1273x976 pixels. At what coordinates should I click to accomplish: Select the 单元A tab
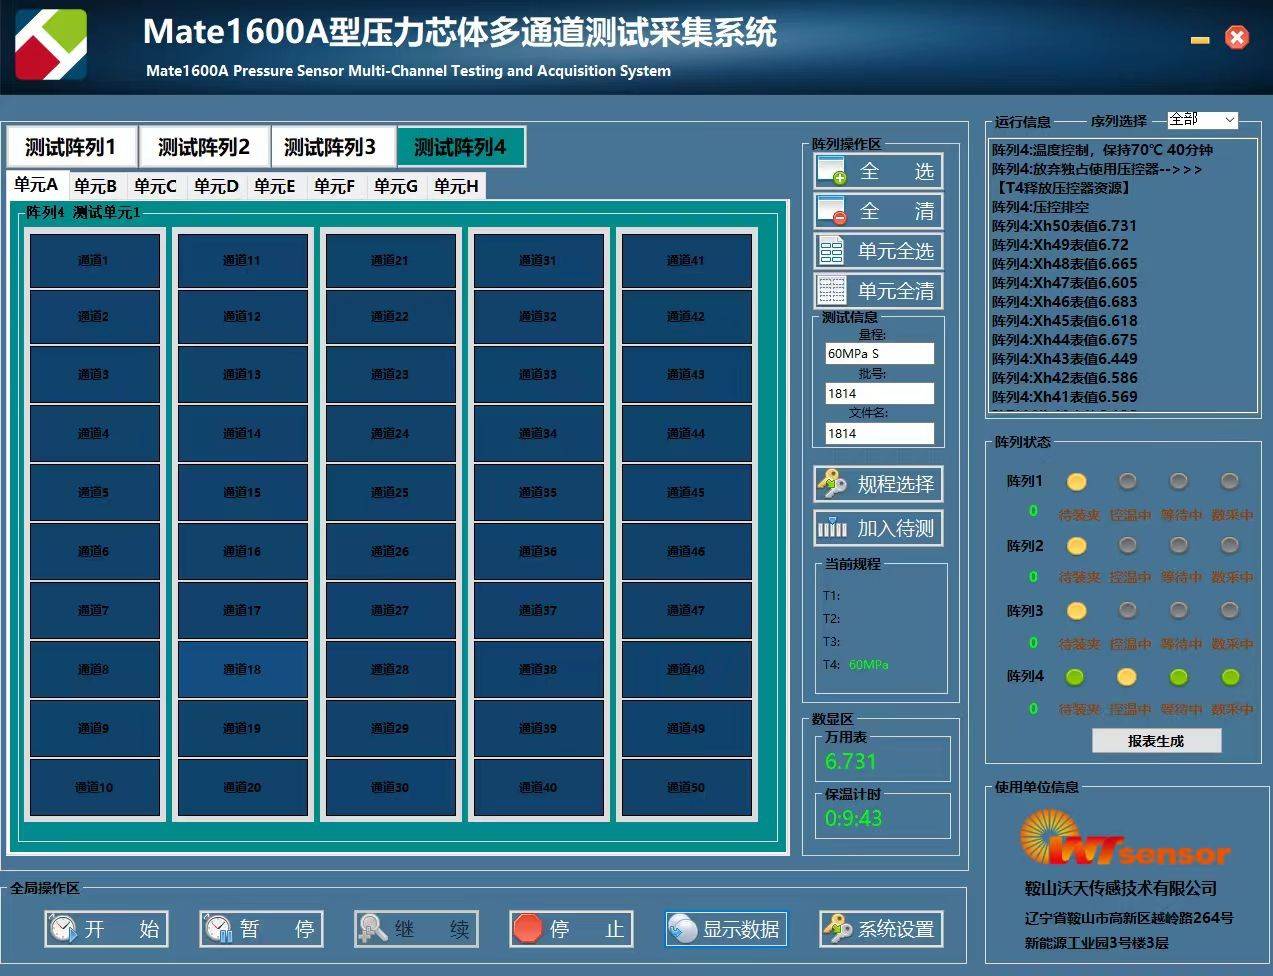click(x=37, y=184)
